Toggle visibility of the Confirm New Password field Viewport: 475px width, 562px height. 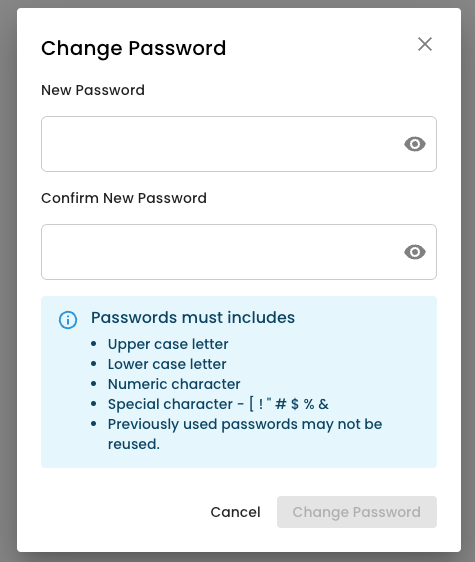pos(415,252)
